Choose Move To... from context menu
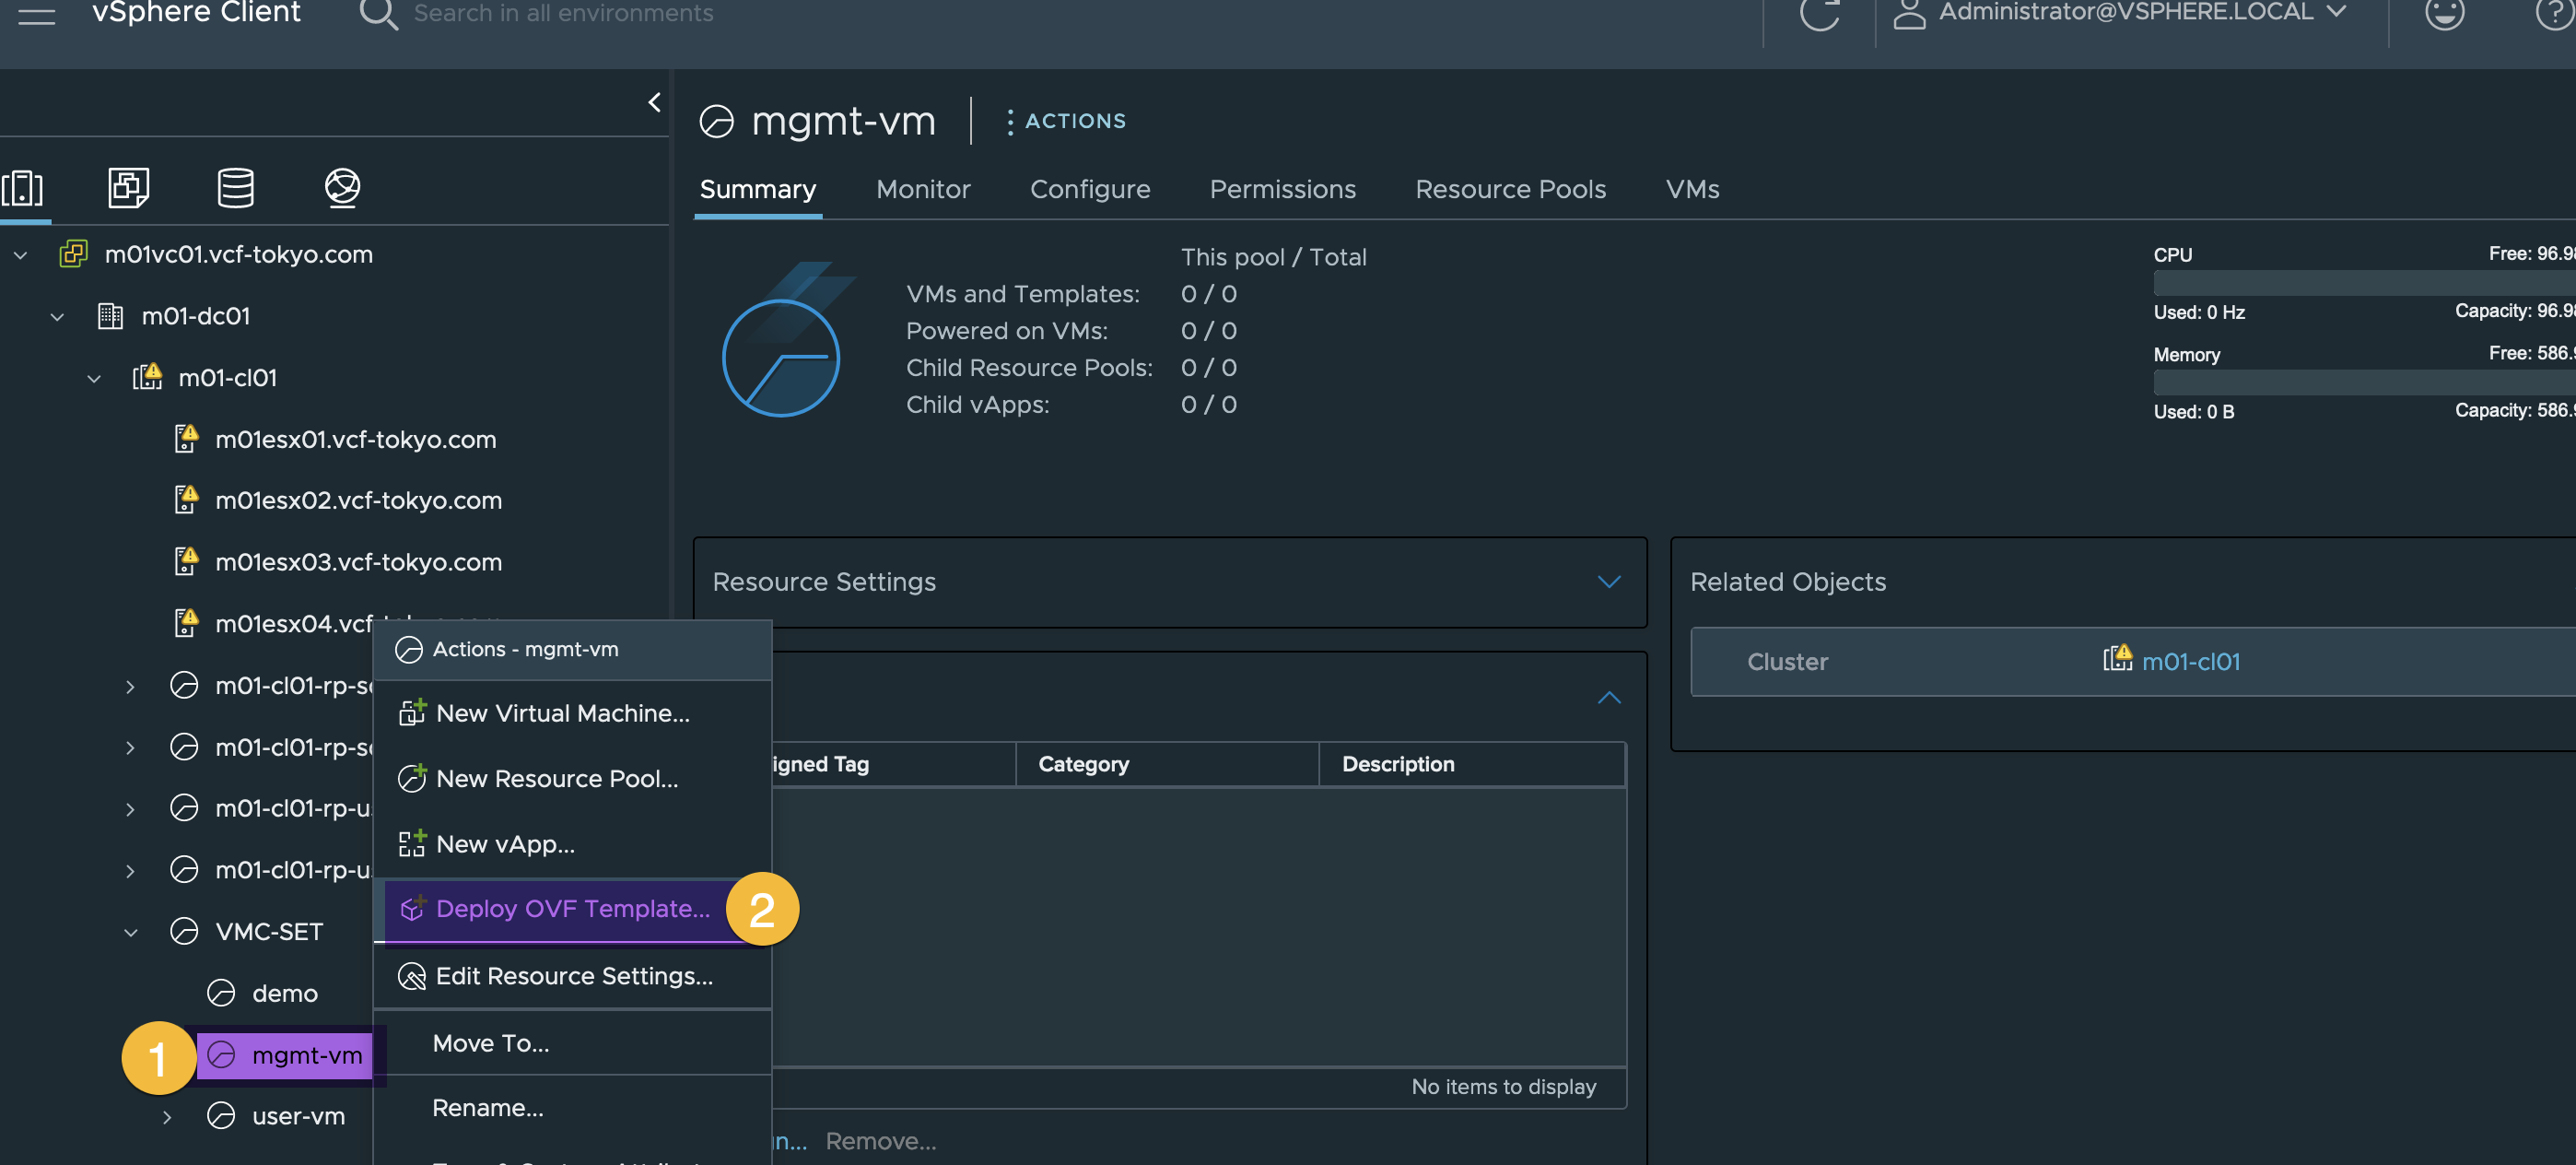 [x=572, y=1043]
